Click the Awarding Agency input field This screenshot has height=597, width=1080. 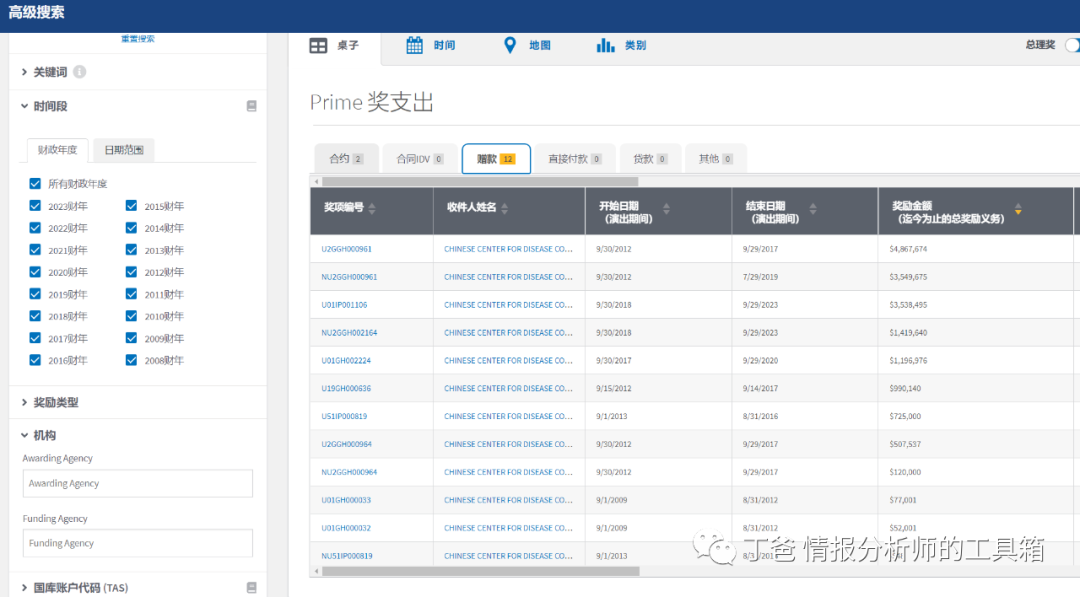pos(138,483)
